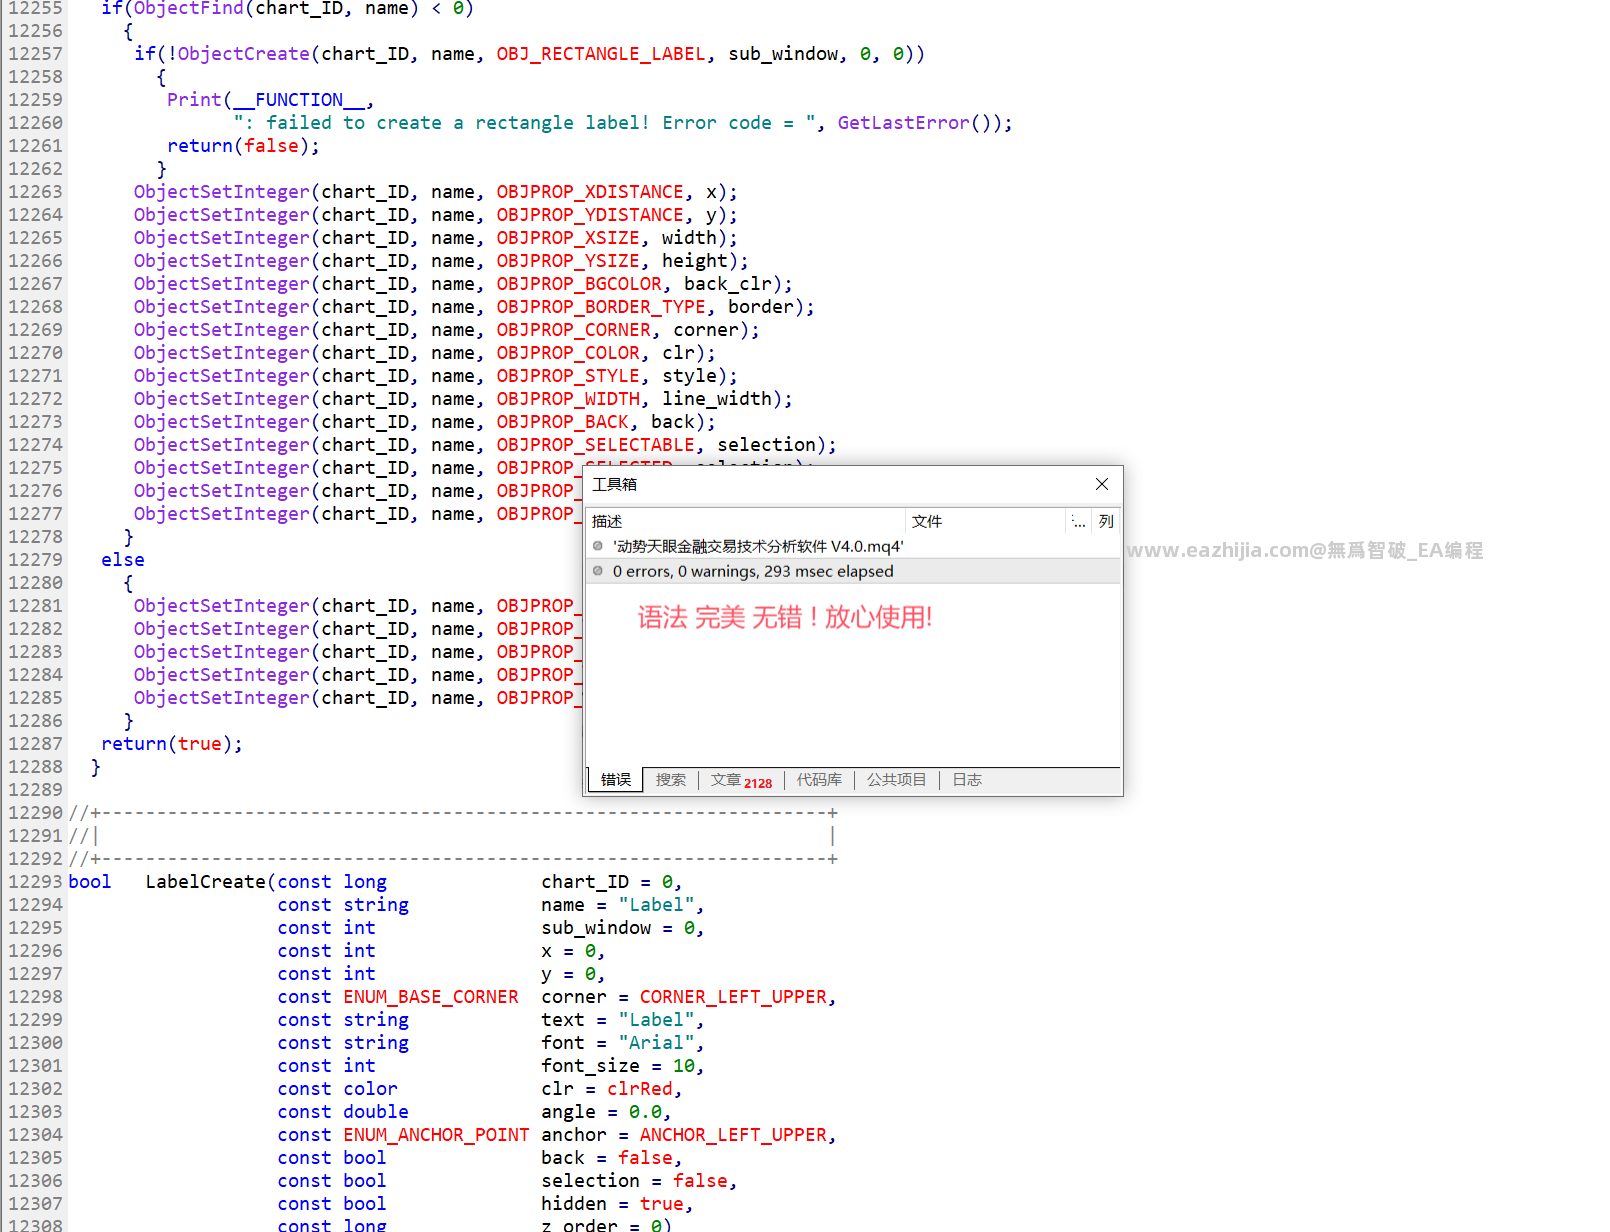Click line number 12279 in gutter

35,560
